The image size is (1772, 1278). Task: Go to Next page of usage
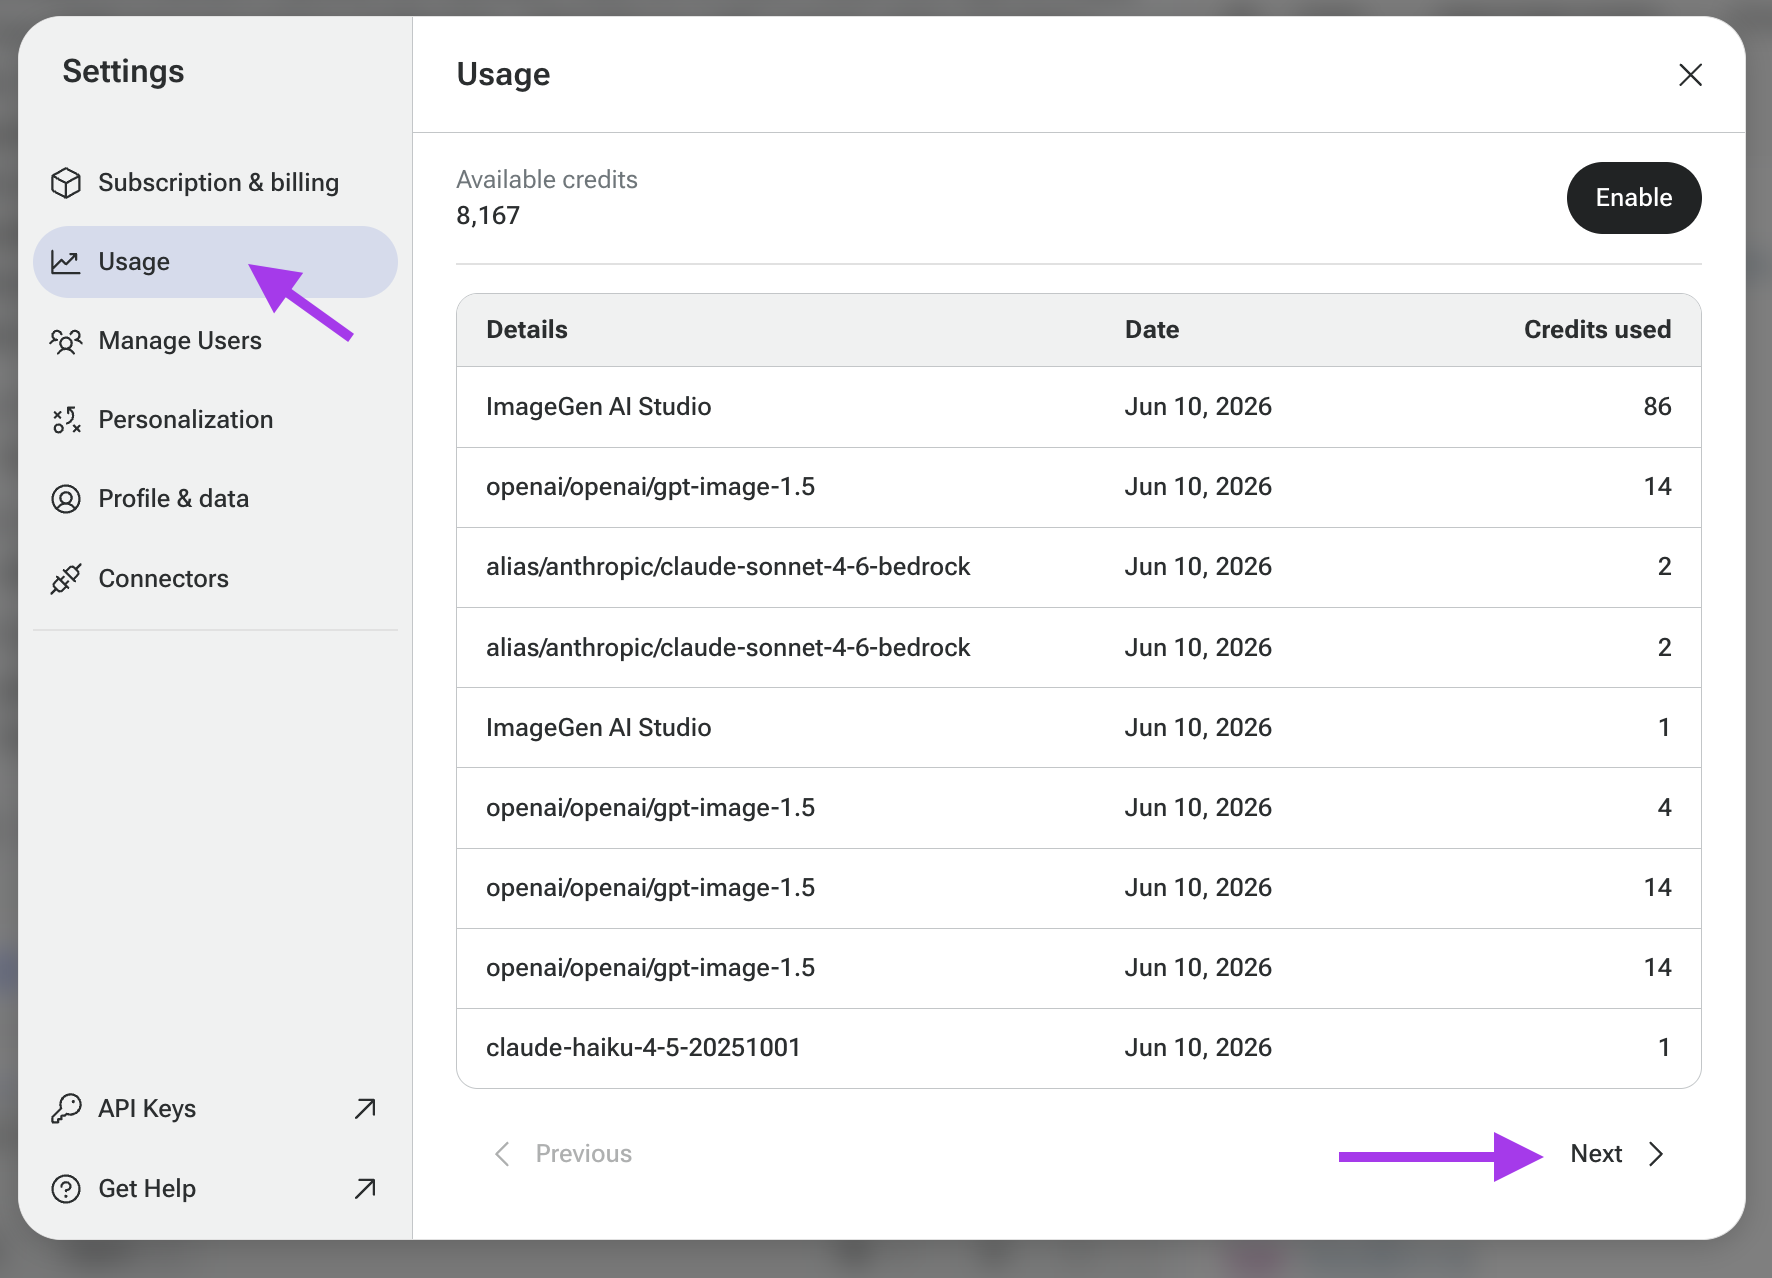click(x=1617, y=1154)
